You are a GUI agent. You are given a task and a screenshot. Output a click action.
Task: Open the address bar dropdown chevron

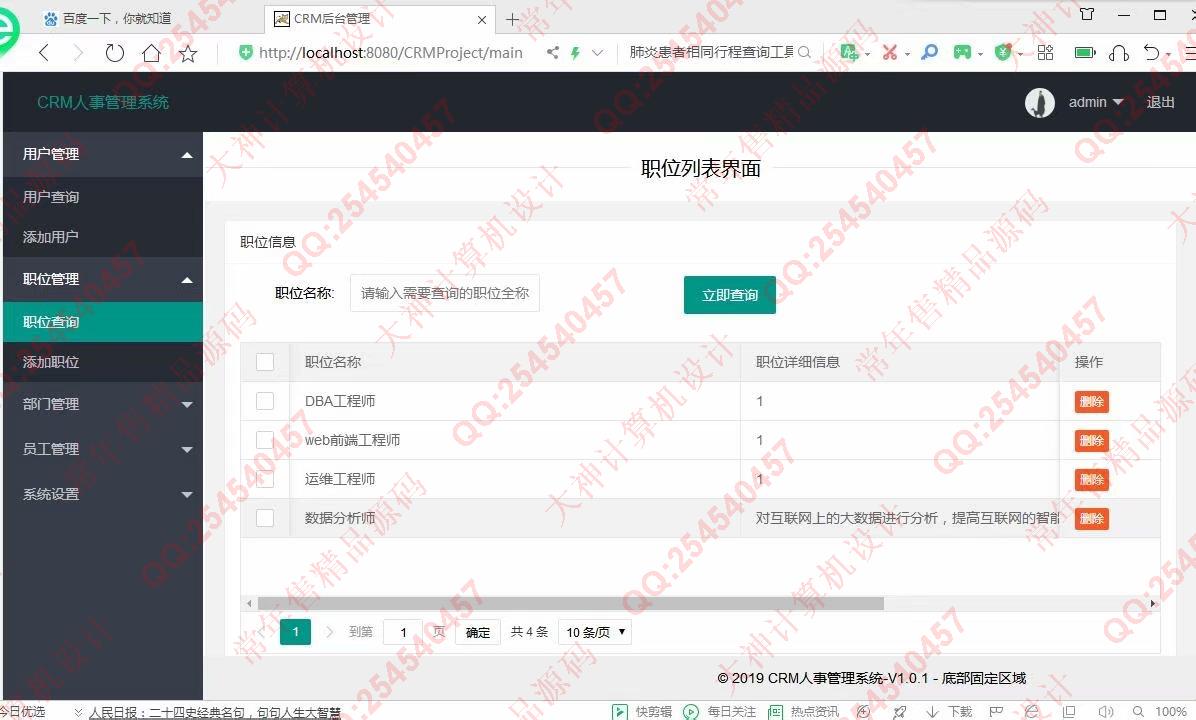click(597, 53)
